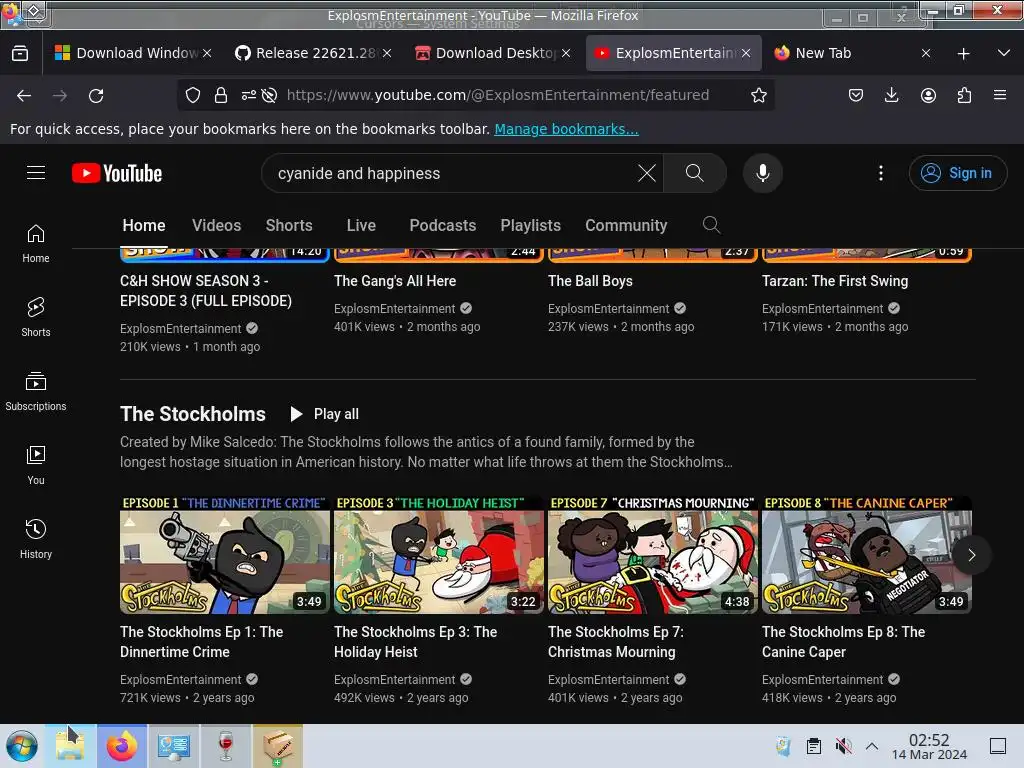Open the tracking protection shield icon
1024x768 pixels.
point(193,95)
